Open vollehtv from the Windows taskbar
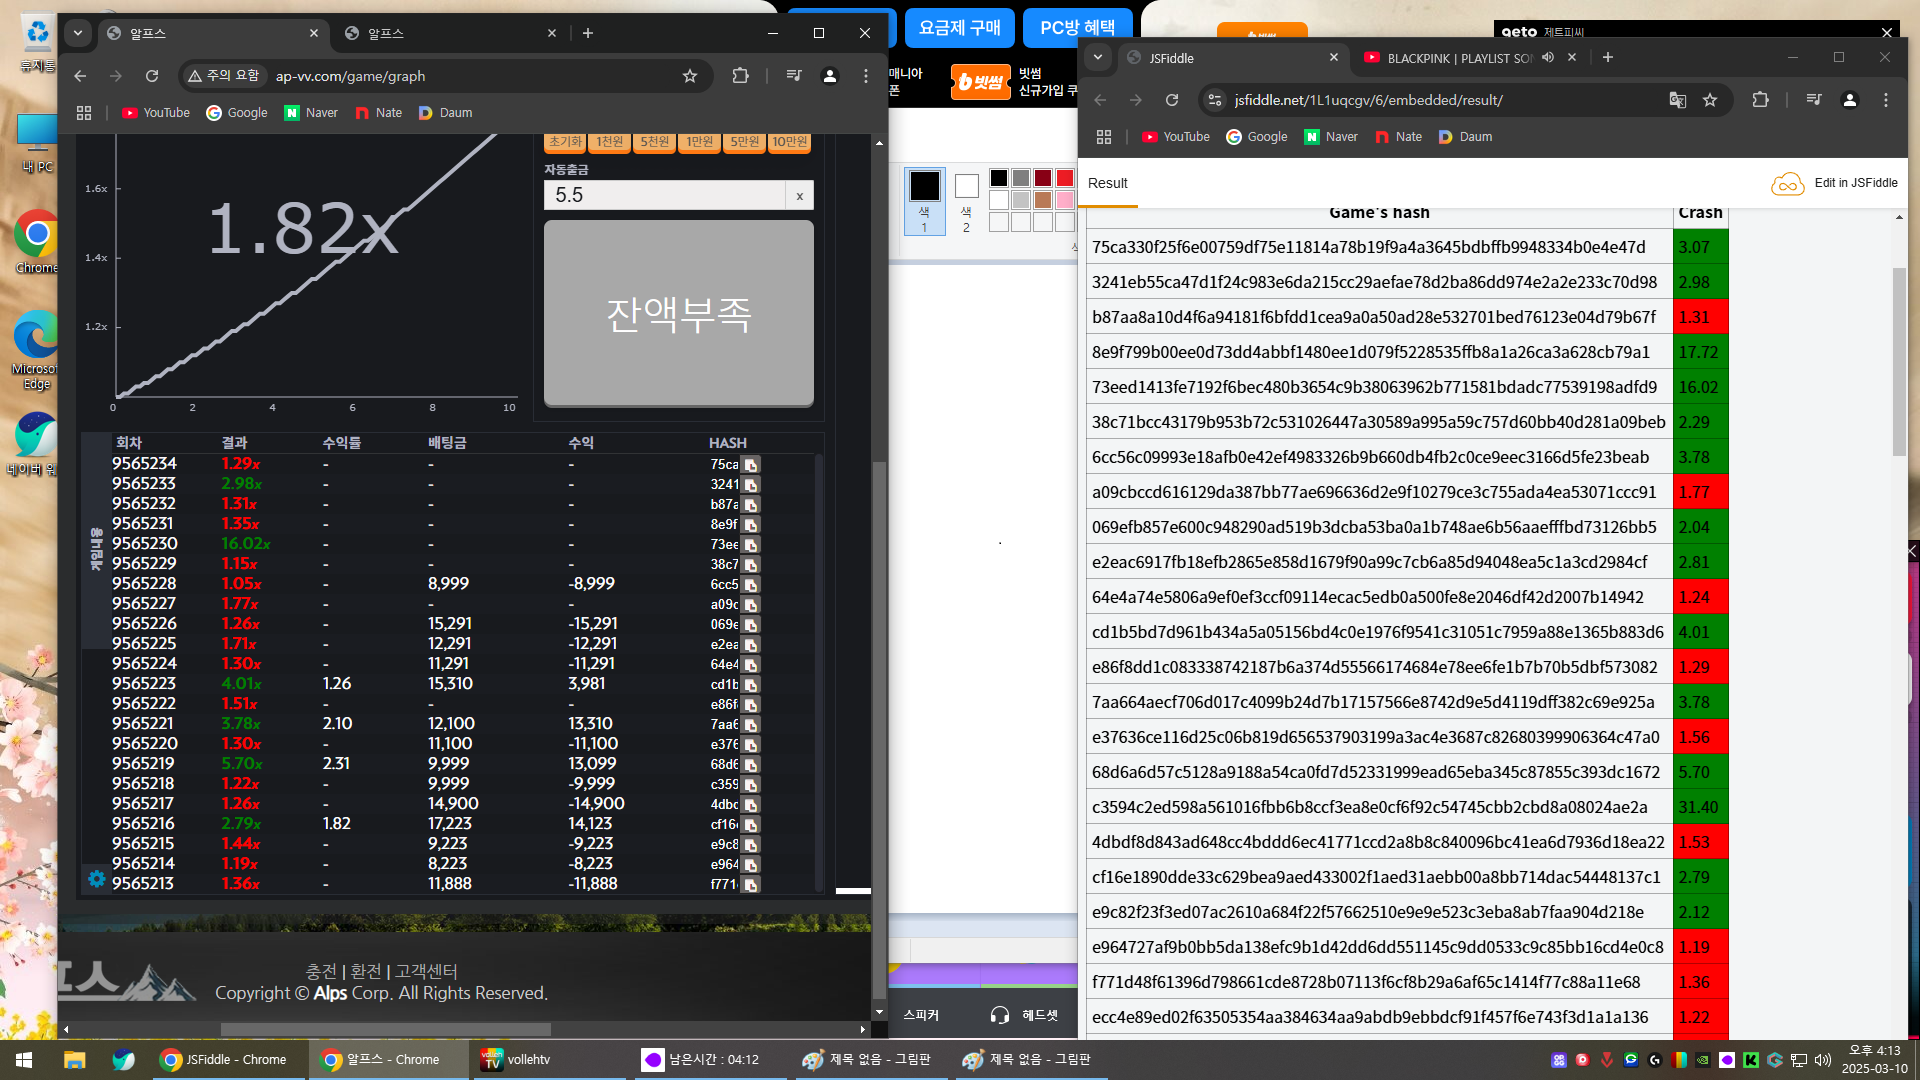Screen dimensions: 1920x1080 pyautogui.click(x=517, y=1059)
